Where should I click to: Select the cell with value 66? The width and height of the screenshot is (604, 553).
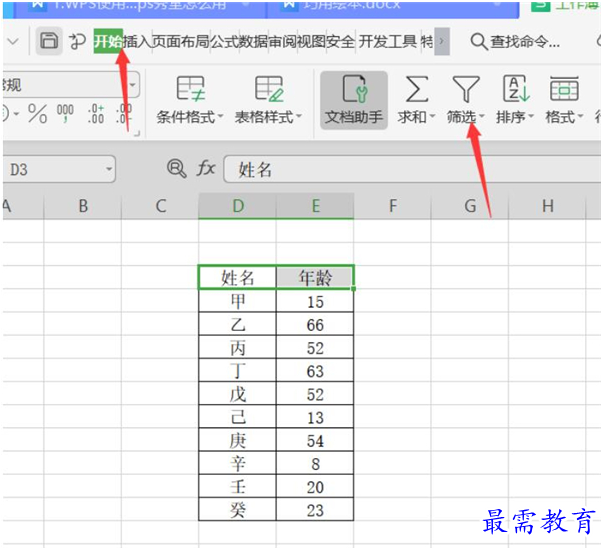tap(315, 324)
